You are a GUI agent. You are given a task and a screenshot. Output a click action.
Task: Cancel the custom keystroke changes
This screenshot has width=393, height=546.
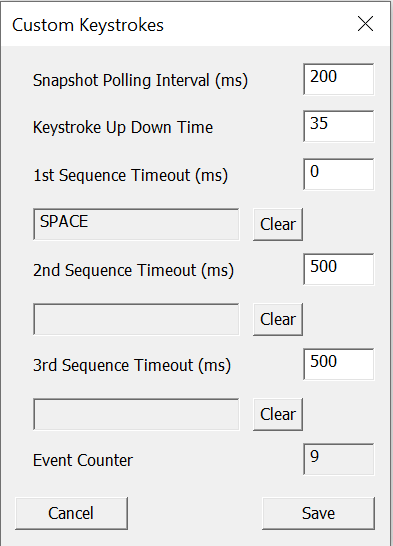click(71, 514)
